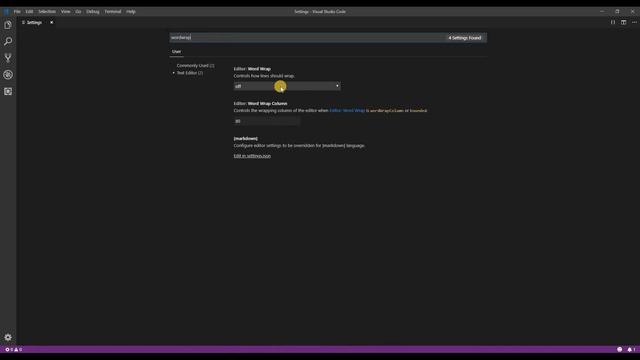Open the Source Control view
640x360 pixels.
pyautogui.click(x=8, y=58)
